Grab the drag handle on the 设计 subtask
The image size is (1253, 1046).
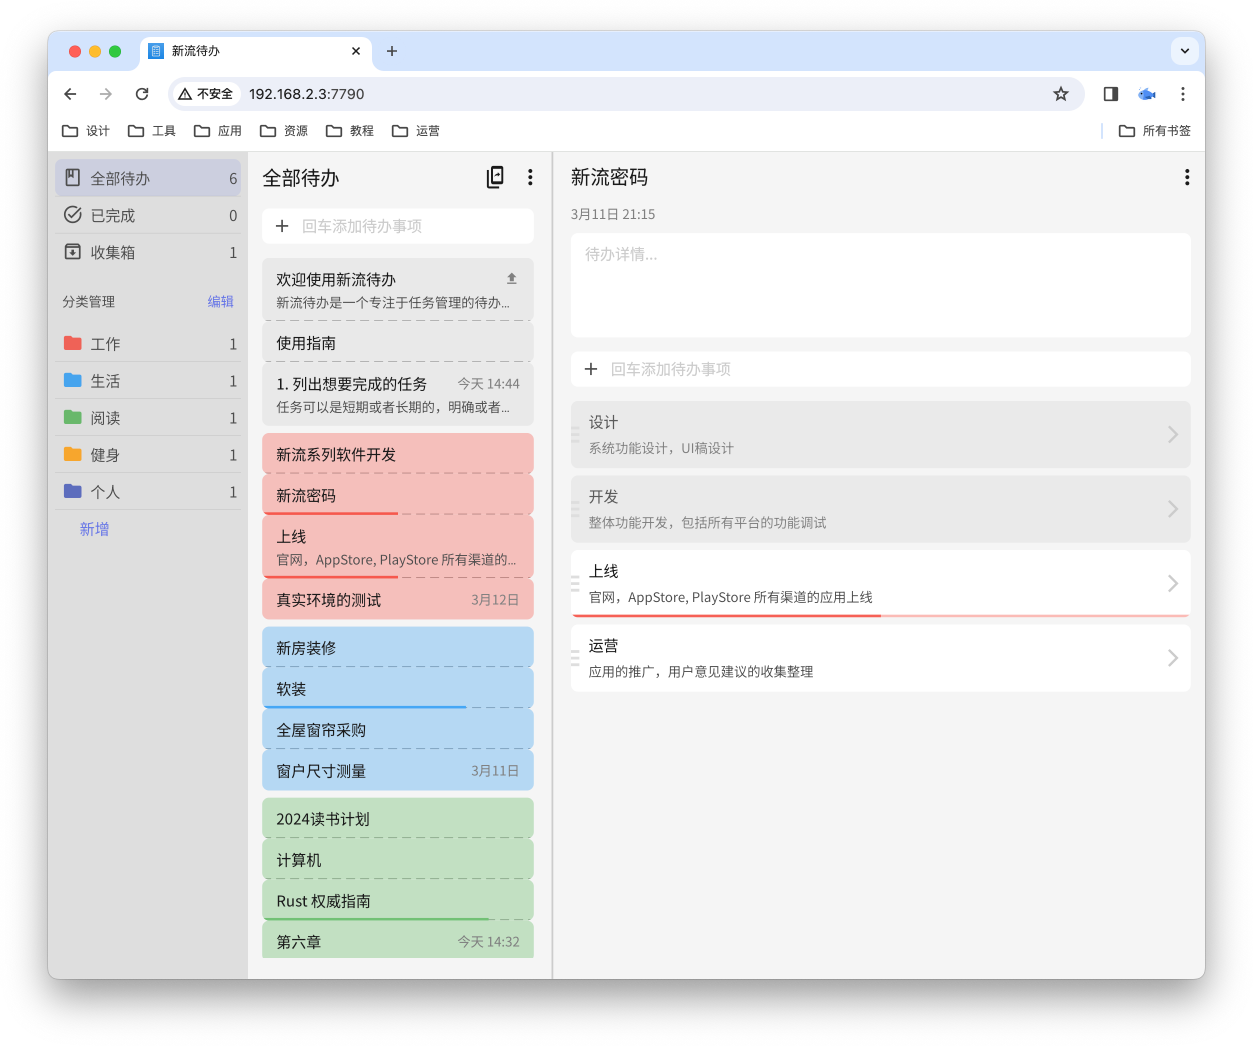pyautogui.click(x=575, y=435)
